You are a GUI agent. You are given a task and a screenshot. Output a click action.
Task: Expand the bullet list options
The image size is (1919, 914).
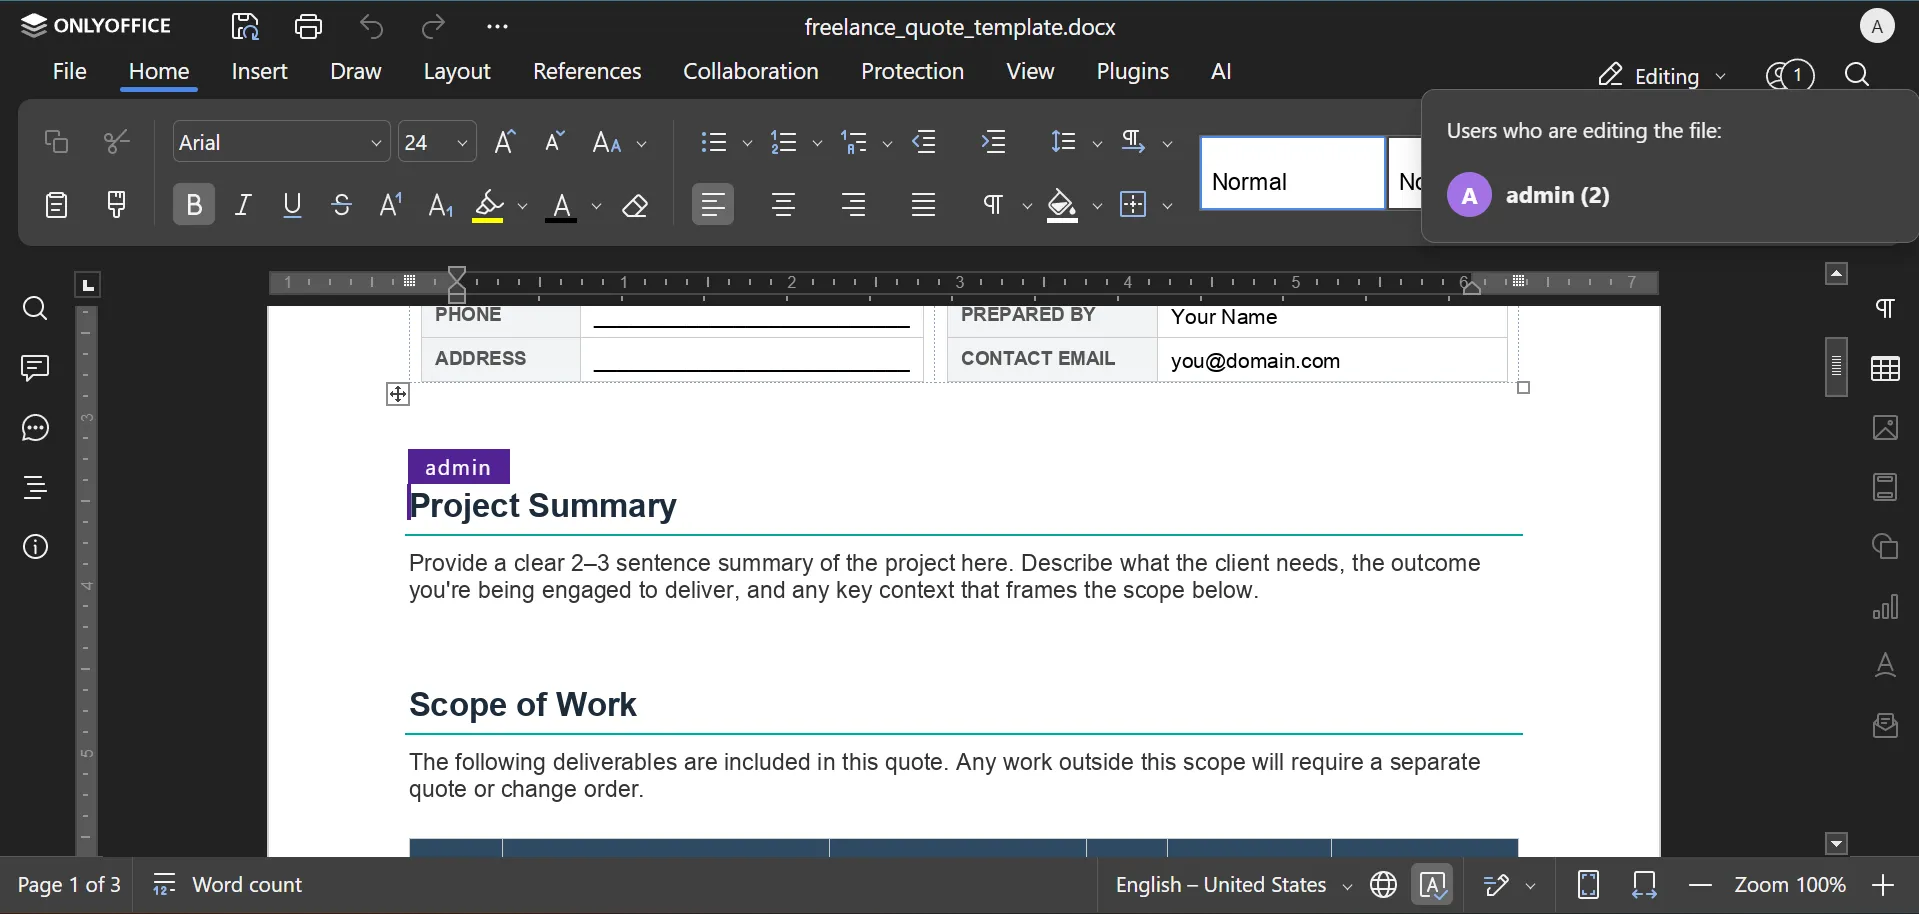click(x=746, y=143)
